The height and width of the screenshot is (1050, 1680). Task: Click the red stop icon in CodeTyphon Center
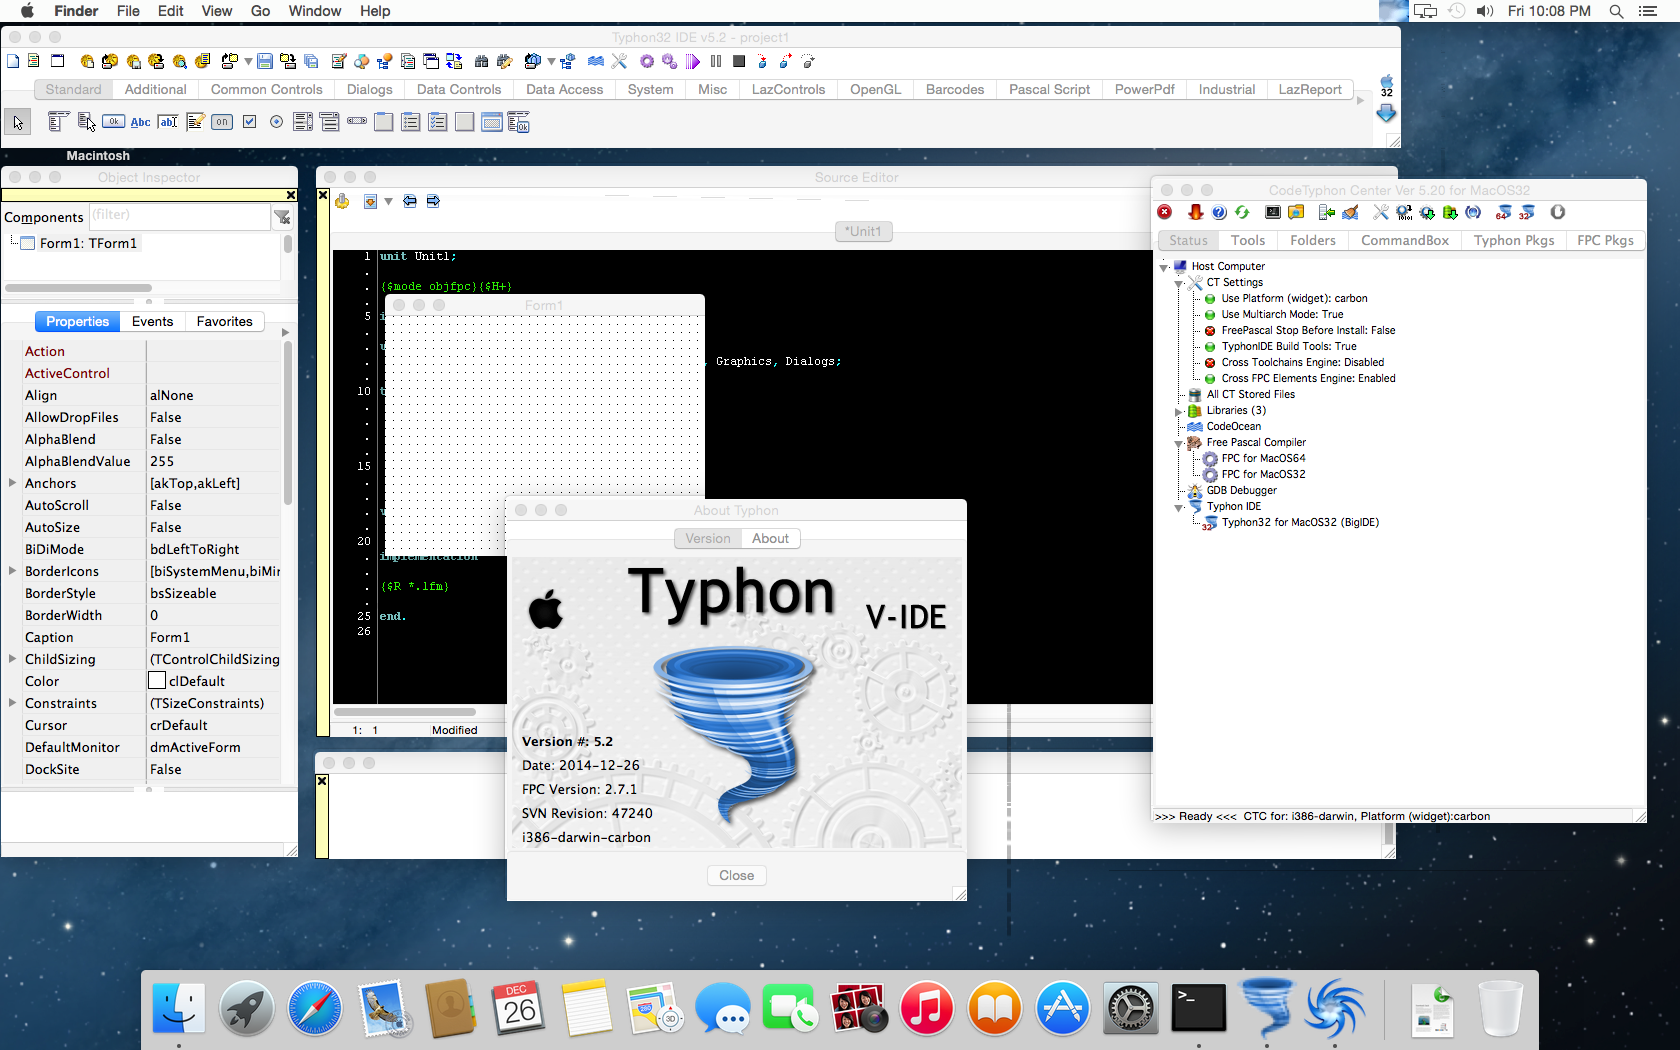1165,212
